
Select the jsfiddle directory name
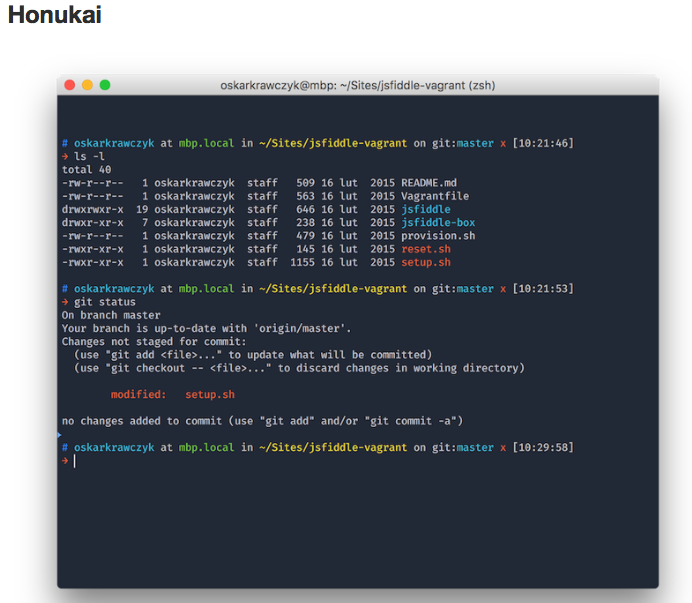(x=425, y=210)
